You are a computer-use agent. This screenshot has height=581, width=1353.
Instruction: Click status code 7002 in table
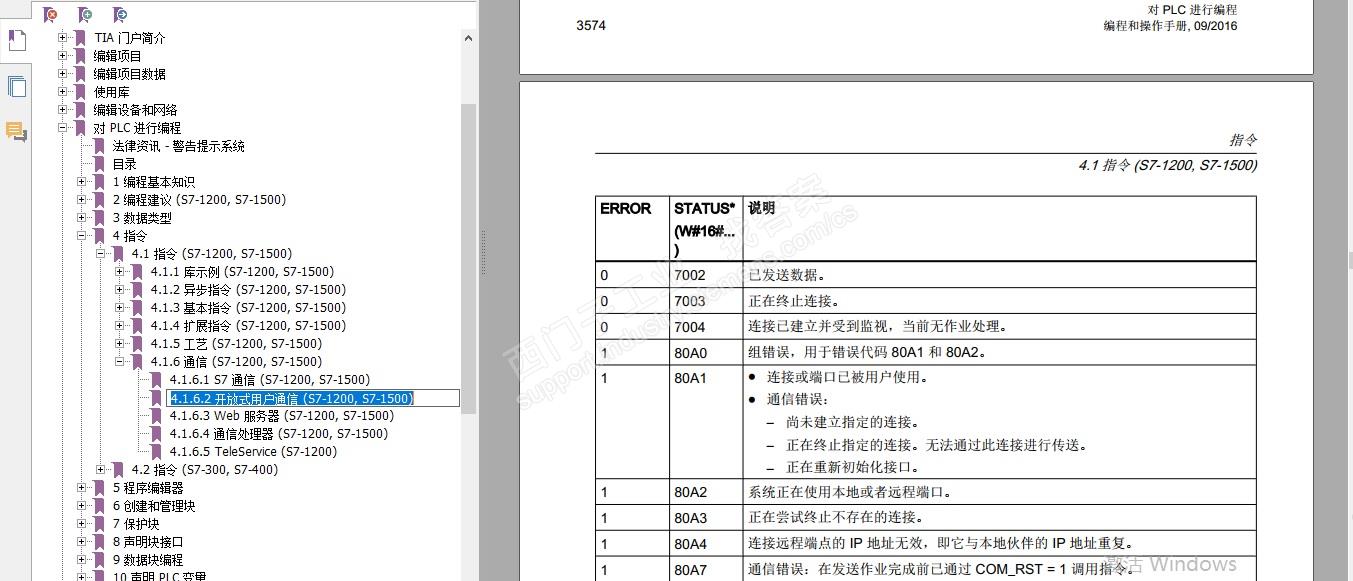689,275
